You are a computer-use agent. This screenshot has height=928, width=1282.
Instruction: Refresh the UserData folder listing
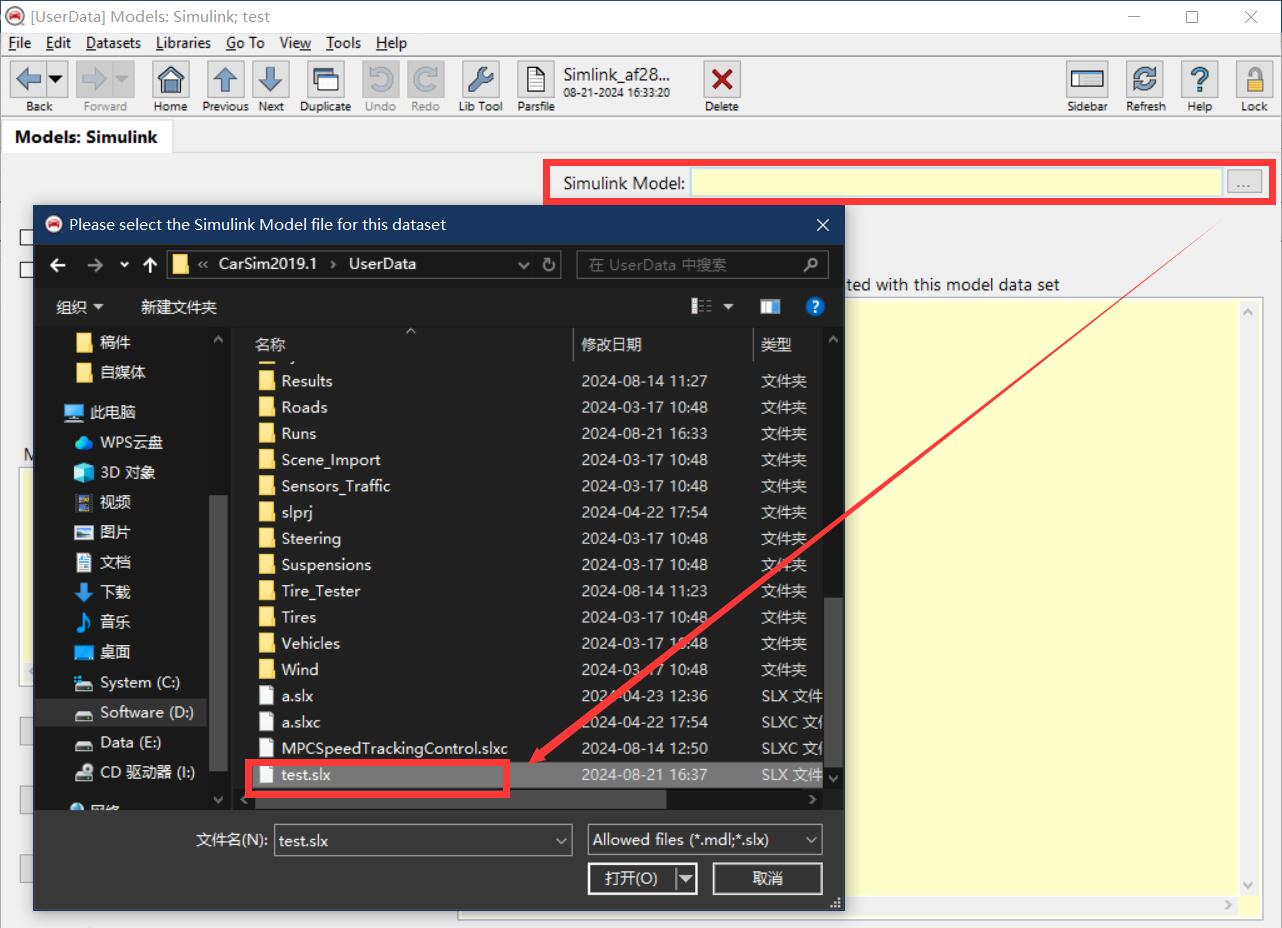coord(549,265)
